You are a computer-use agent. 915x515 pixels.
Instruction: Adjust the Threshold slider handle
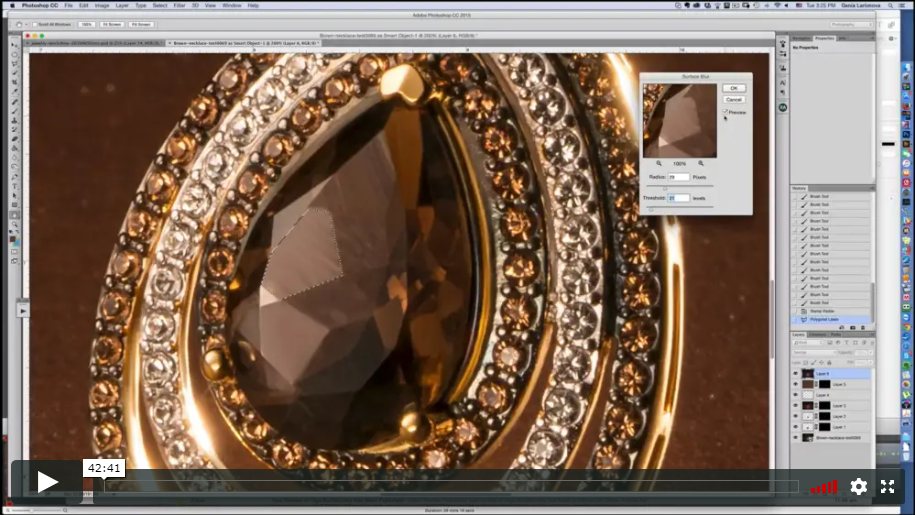coord(651,209)
